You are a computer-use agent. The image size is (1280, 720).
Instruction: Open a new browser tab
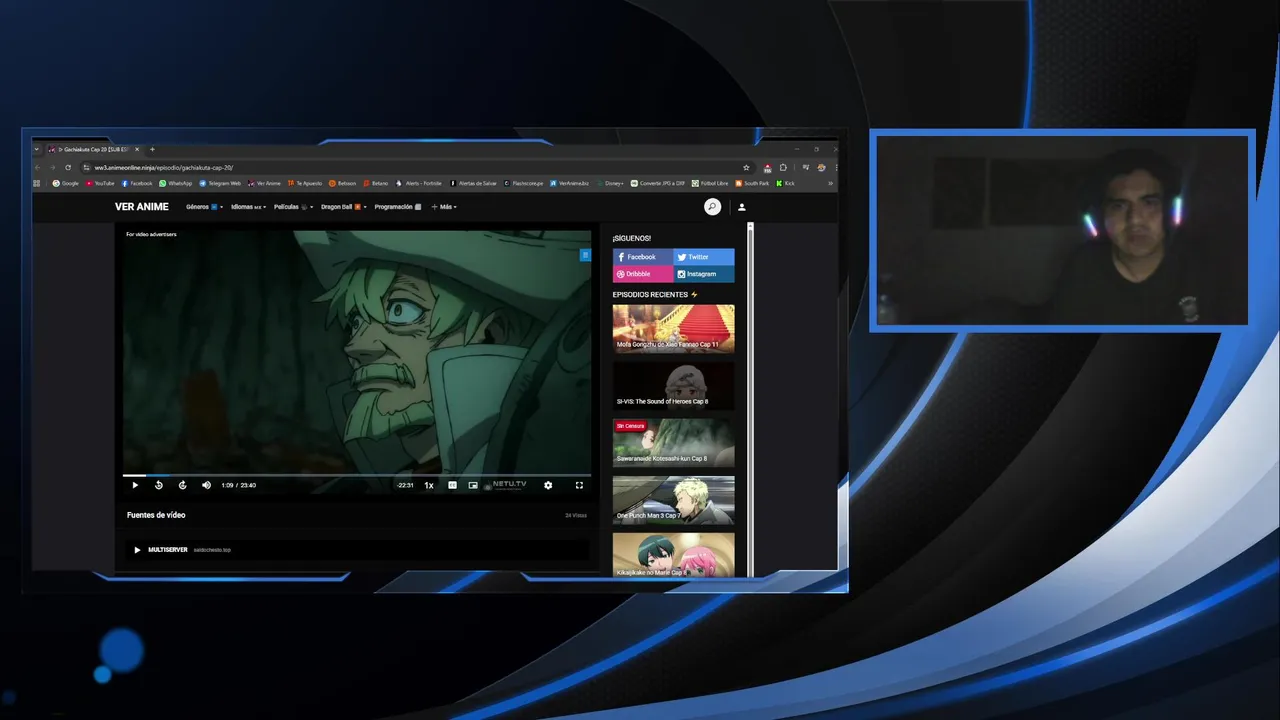(152, 149)
